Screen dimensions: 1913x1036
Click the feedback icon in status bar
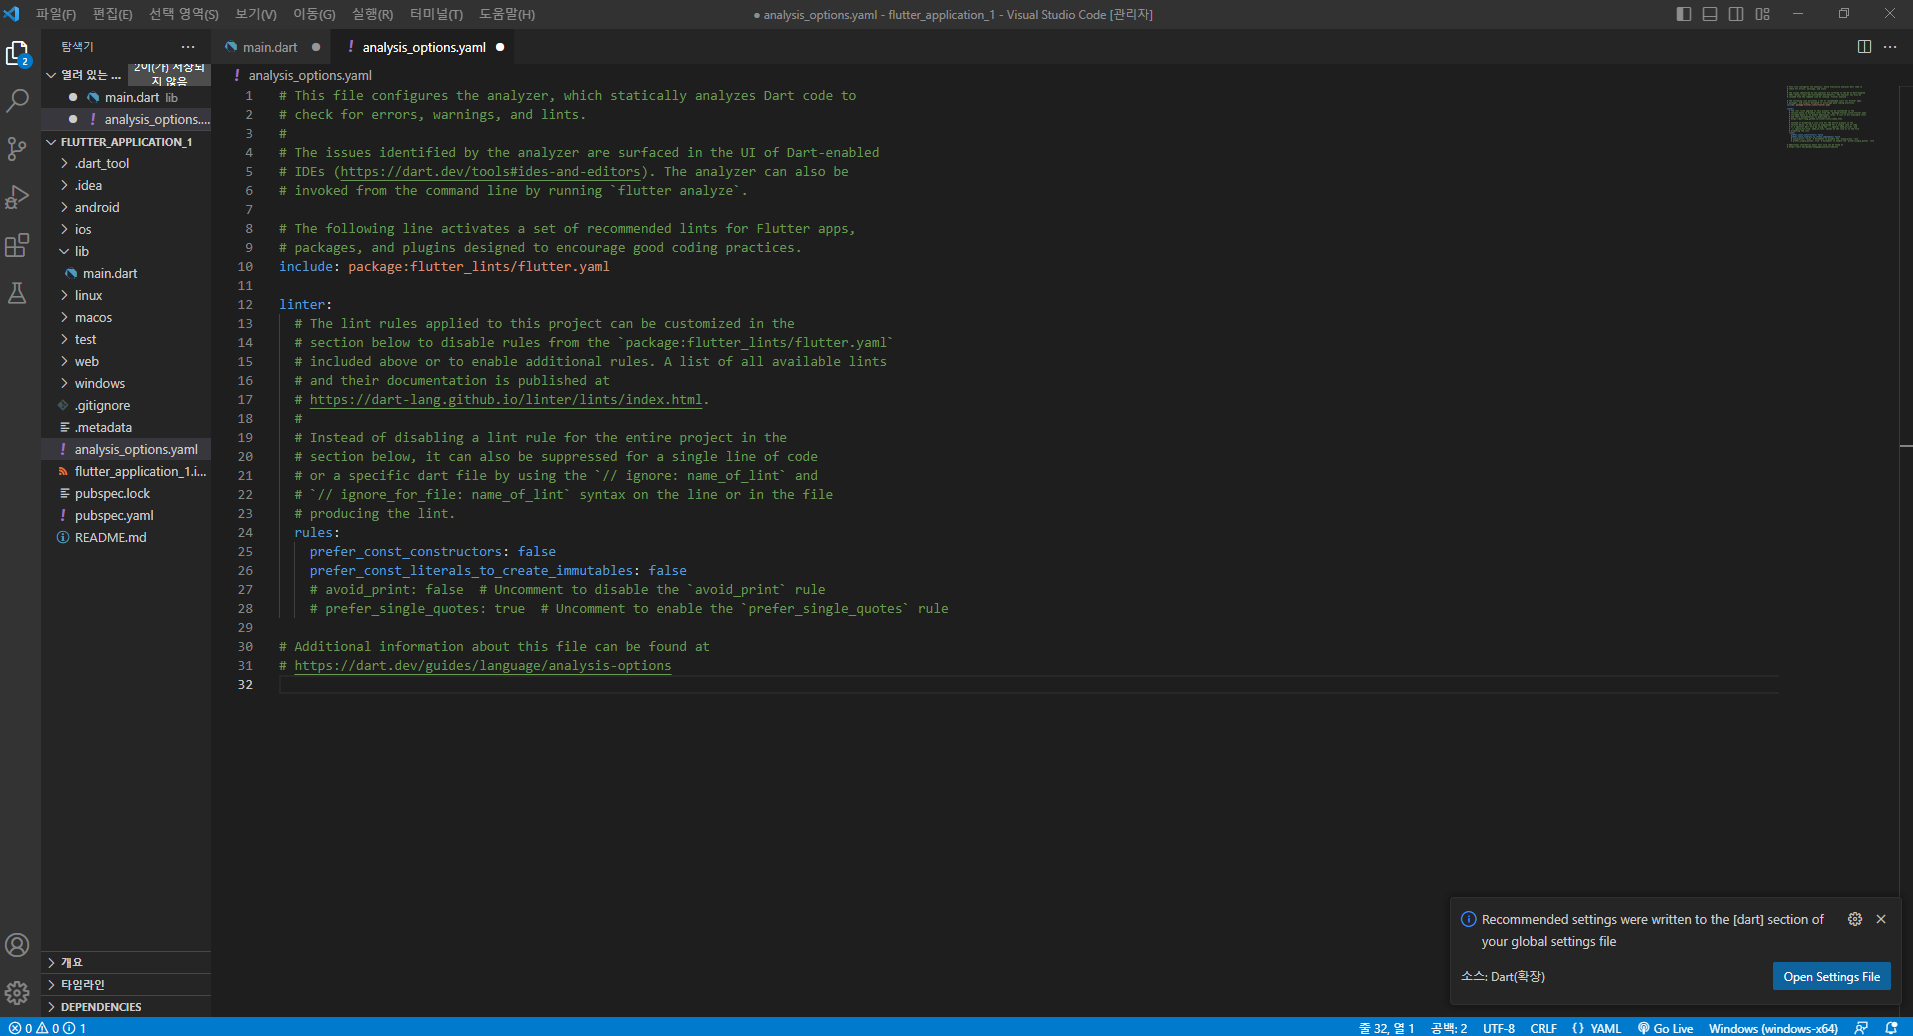point(1861,1028)
